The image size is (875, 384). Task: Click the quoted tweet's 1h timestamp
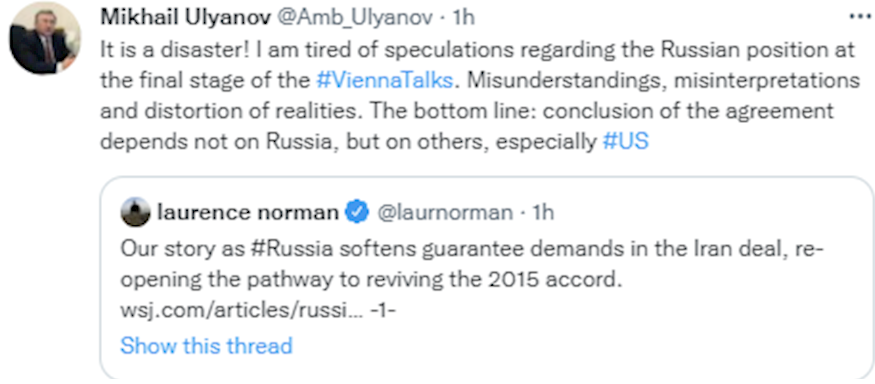click(x=542, y=213)
